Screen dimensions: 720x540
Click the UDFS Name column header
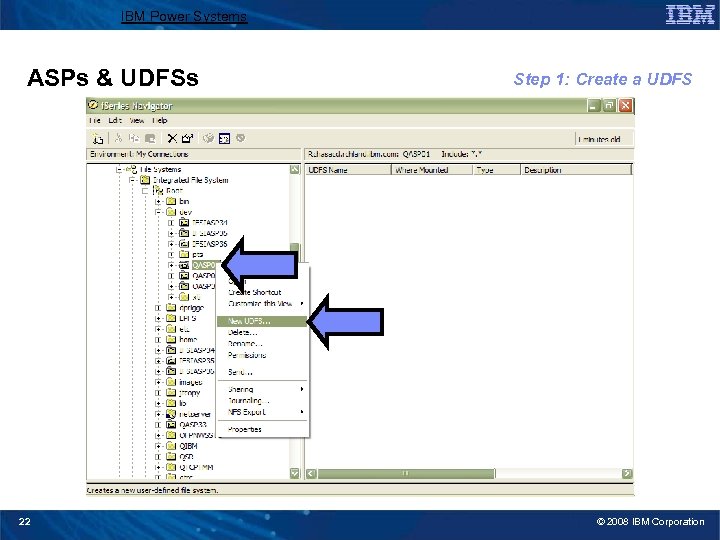click(349, 170)
